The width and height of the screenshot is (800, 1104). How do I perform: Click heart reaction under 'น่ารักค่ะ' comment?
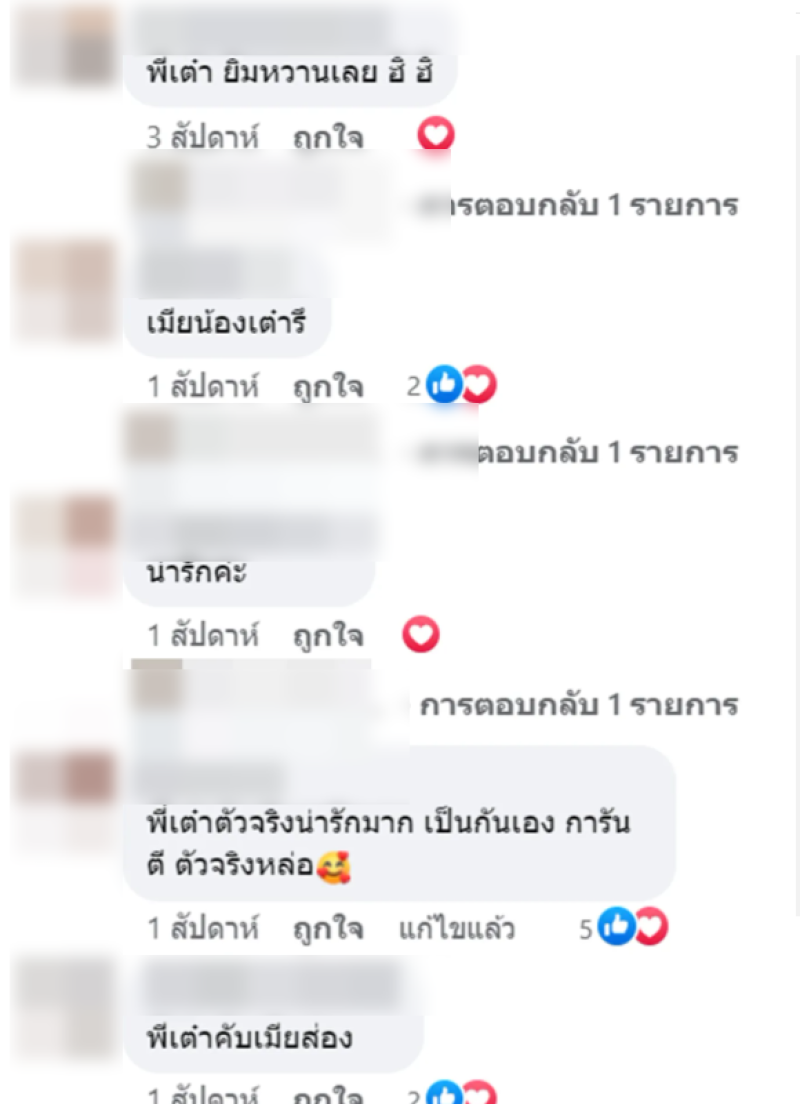420,634
